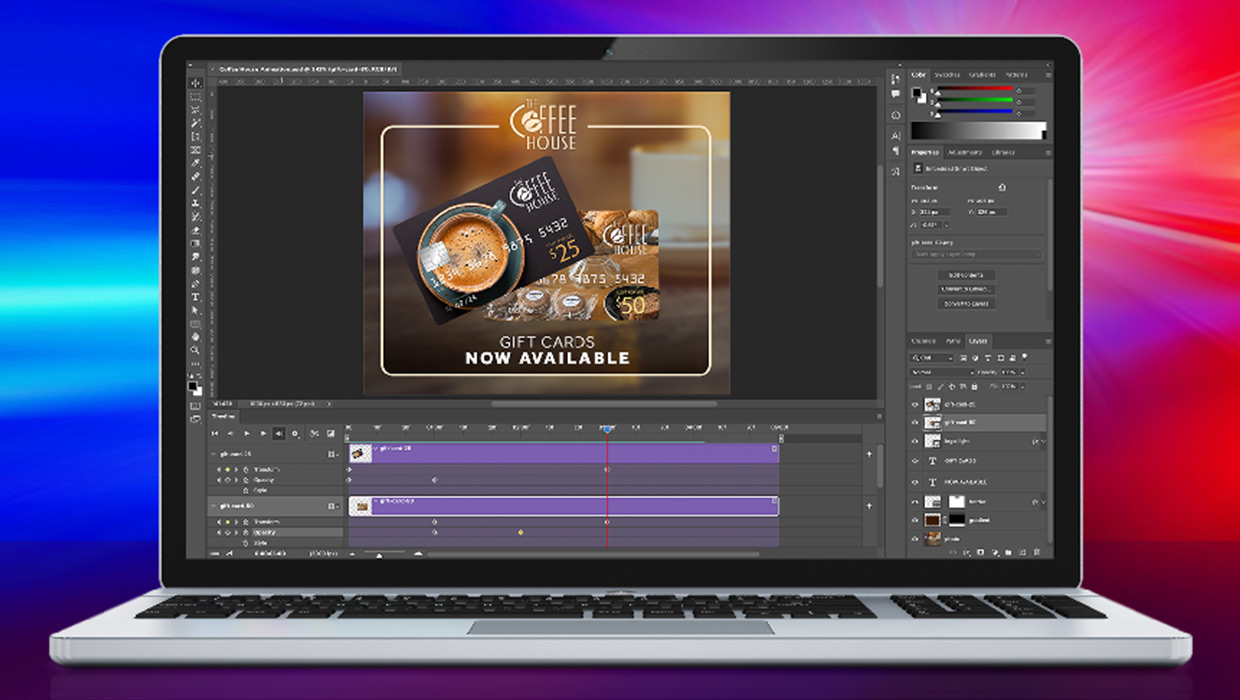1240x700 pixels.
Task: Switch to the Libraries tab
Action: tap(1001, 152)
